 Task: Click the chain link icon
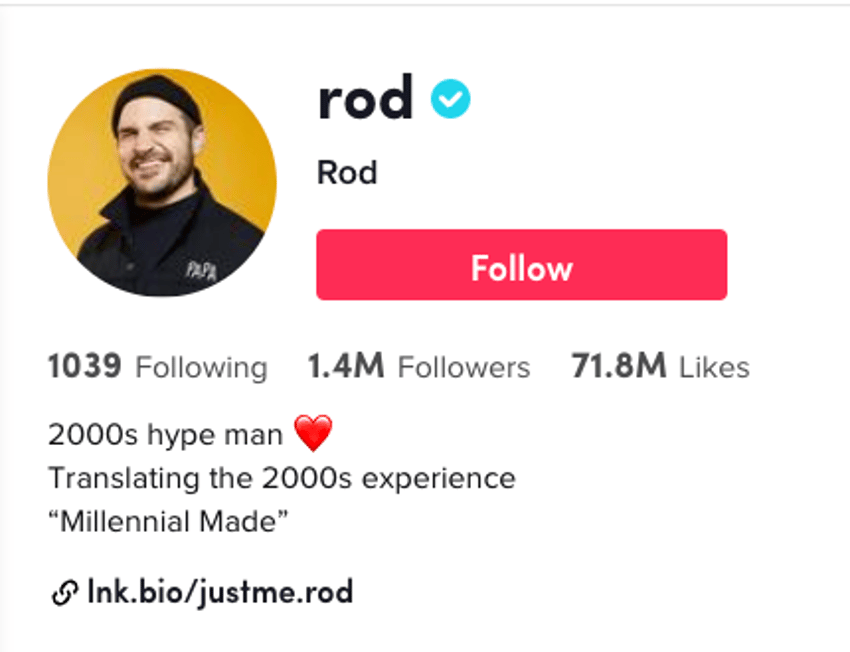click(65, 592)
